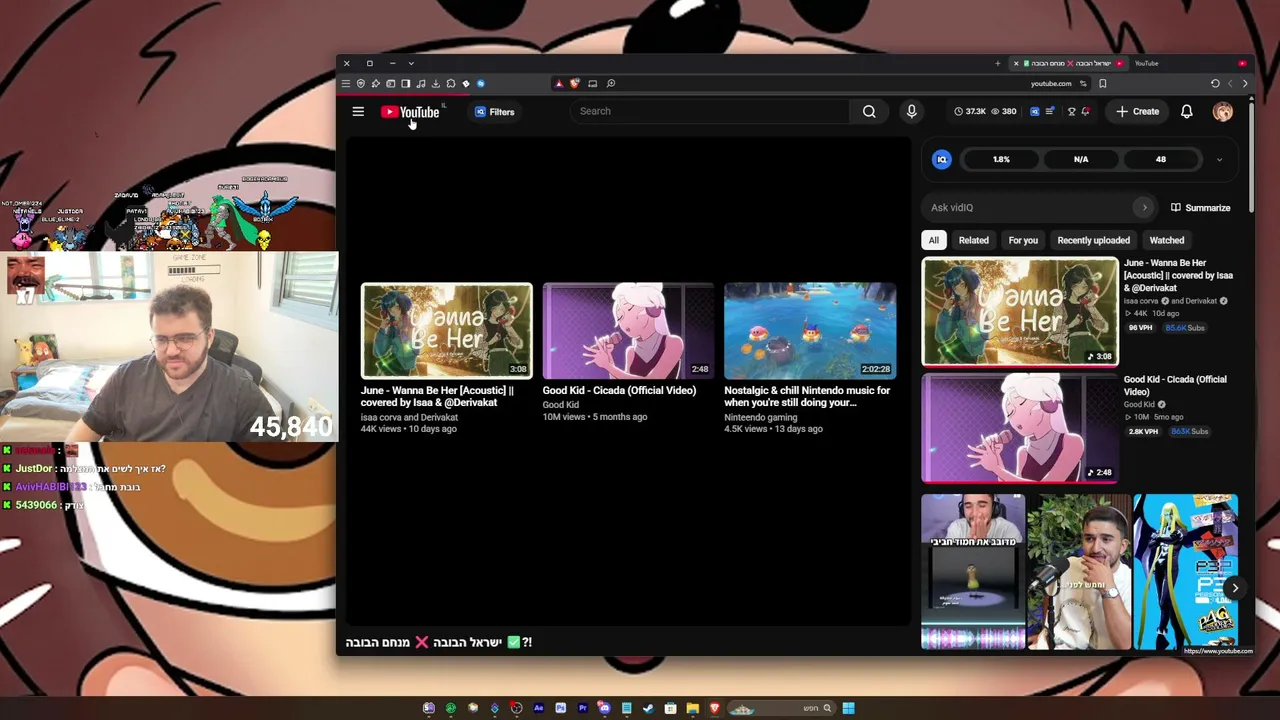Open the vidIQ alerts bell icon
Image resolution: width=1280 pixels, height=720 pixels.
1085,112
